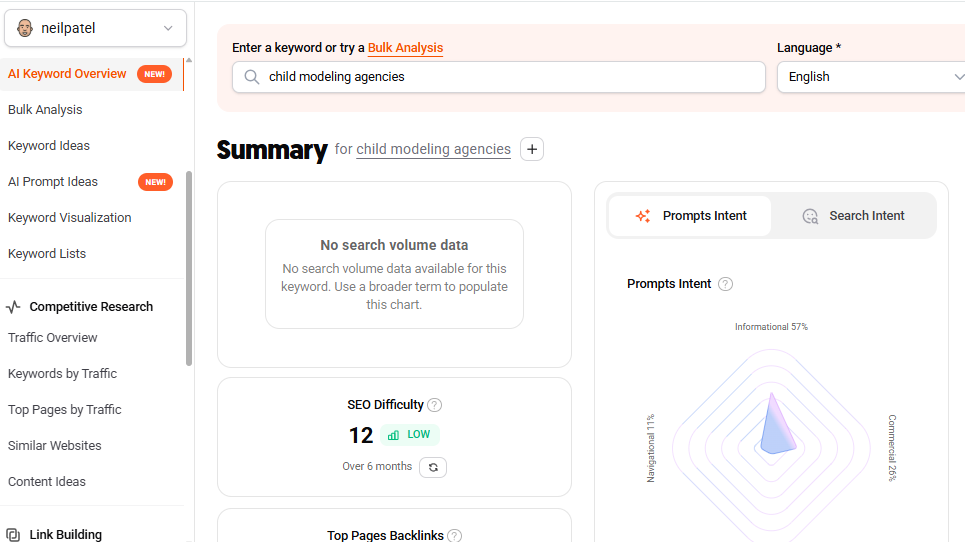Open the Language English dropdown
965x542 pixels.
[871, 77]
